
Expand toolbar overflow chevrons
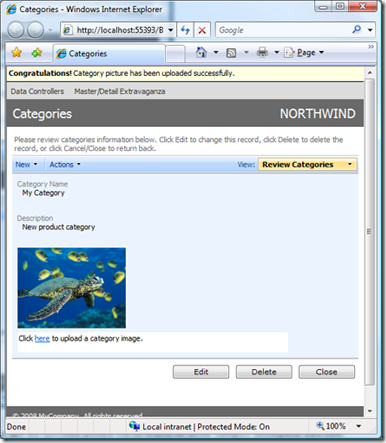pos(371,47)
